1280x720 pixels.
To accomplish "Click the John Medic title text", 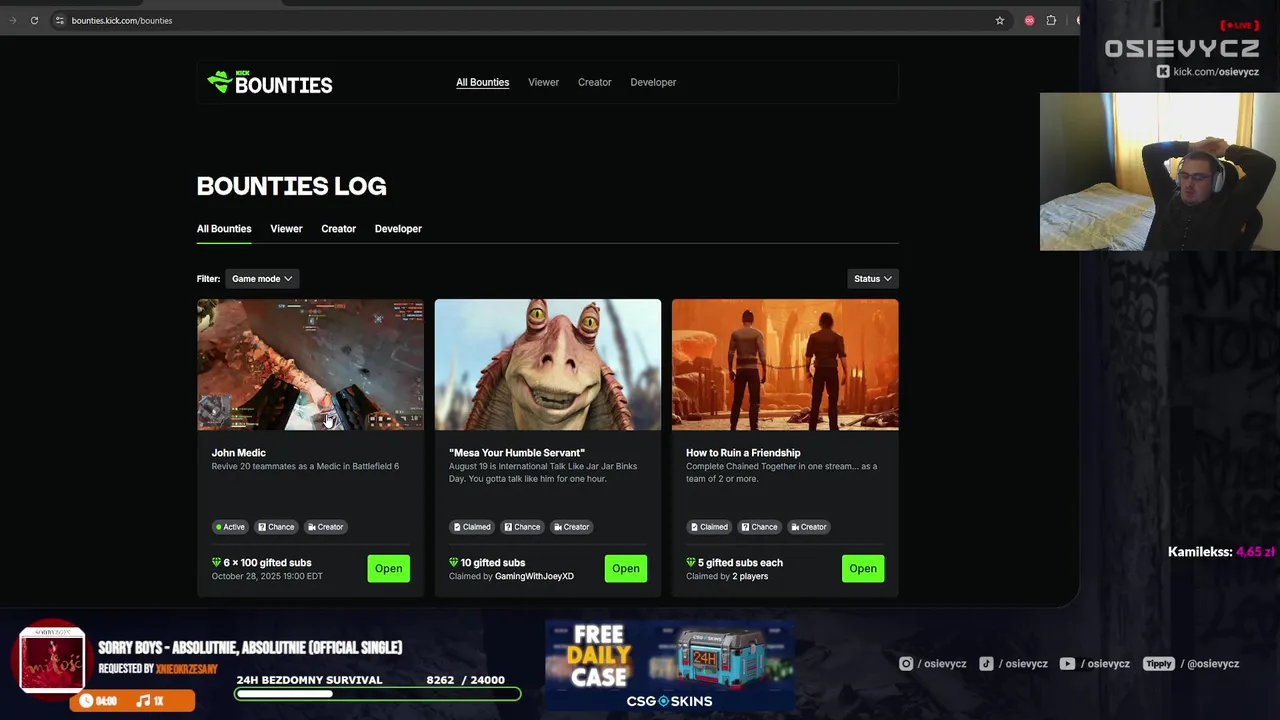I will coord(238,453).
